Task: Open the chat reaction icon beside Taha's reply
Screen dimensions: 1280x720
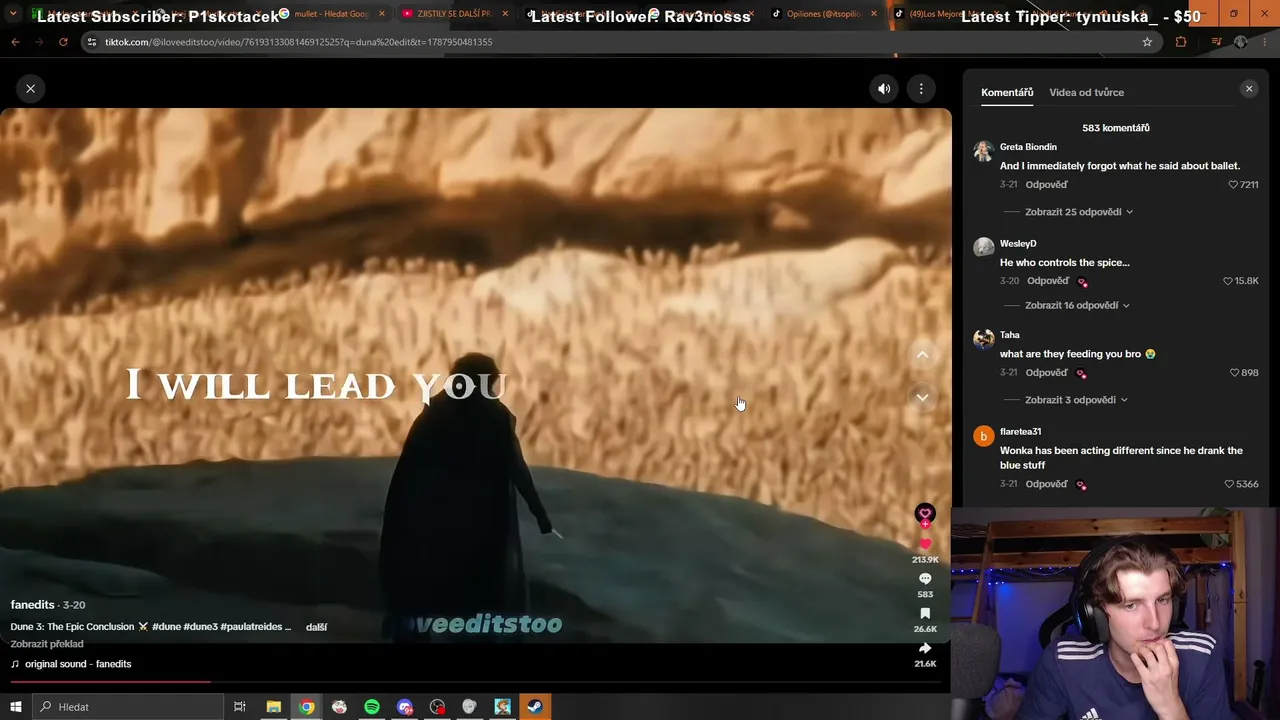Action: coord(1081,374)
